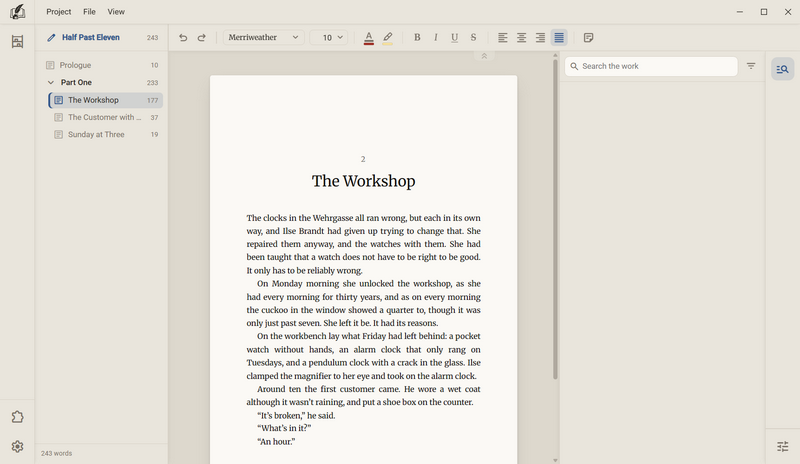The width and height of the screenshot is (800, 464).
Task: Open settings gear icon
Action: (17, 447)
